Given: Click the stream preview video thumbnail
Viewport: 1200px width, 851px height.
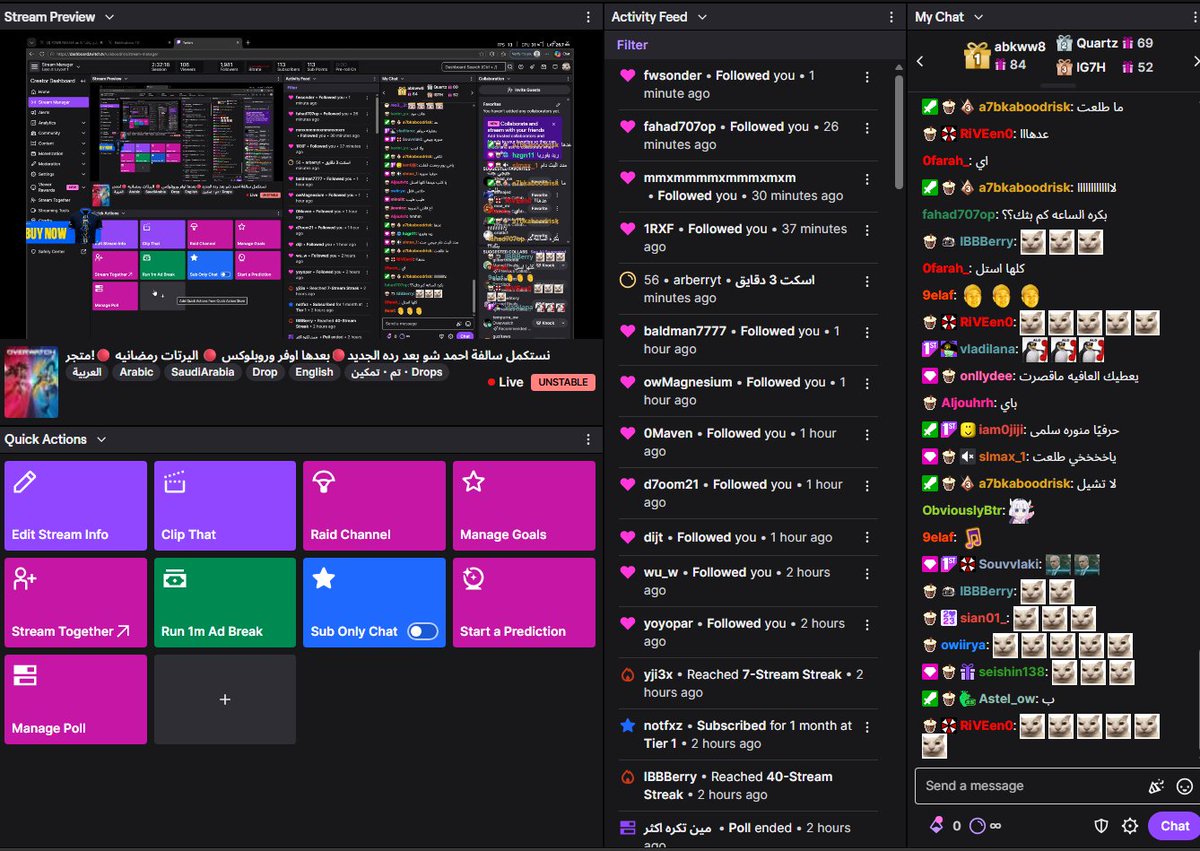Looking at the screenshot, I should (301, 187).
